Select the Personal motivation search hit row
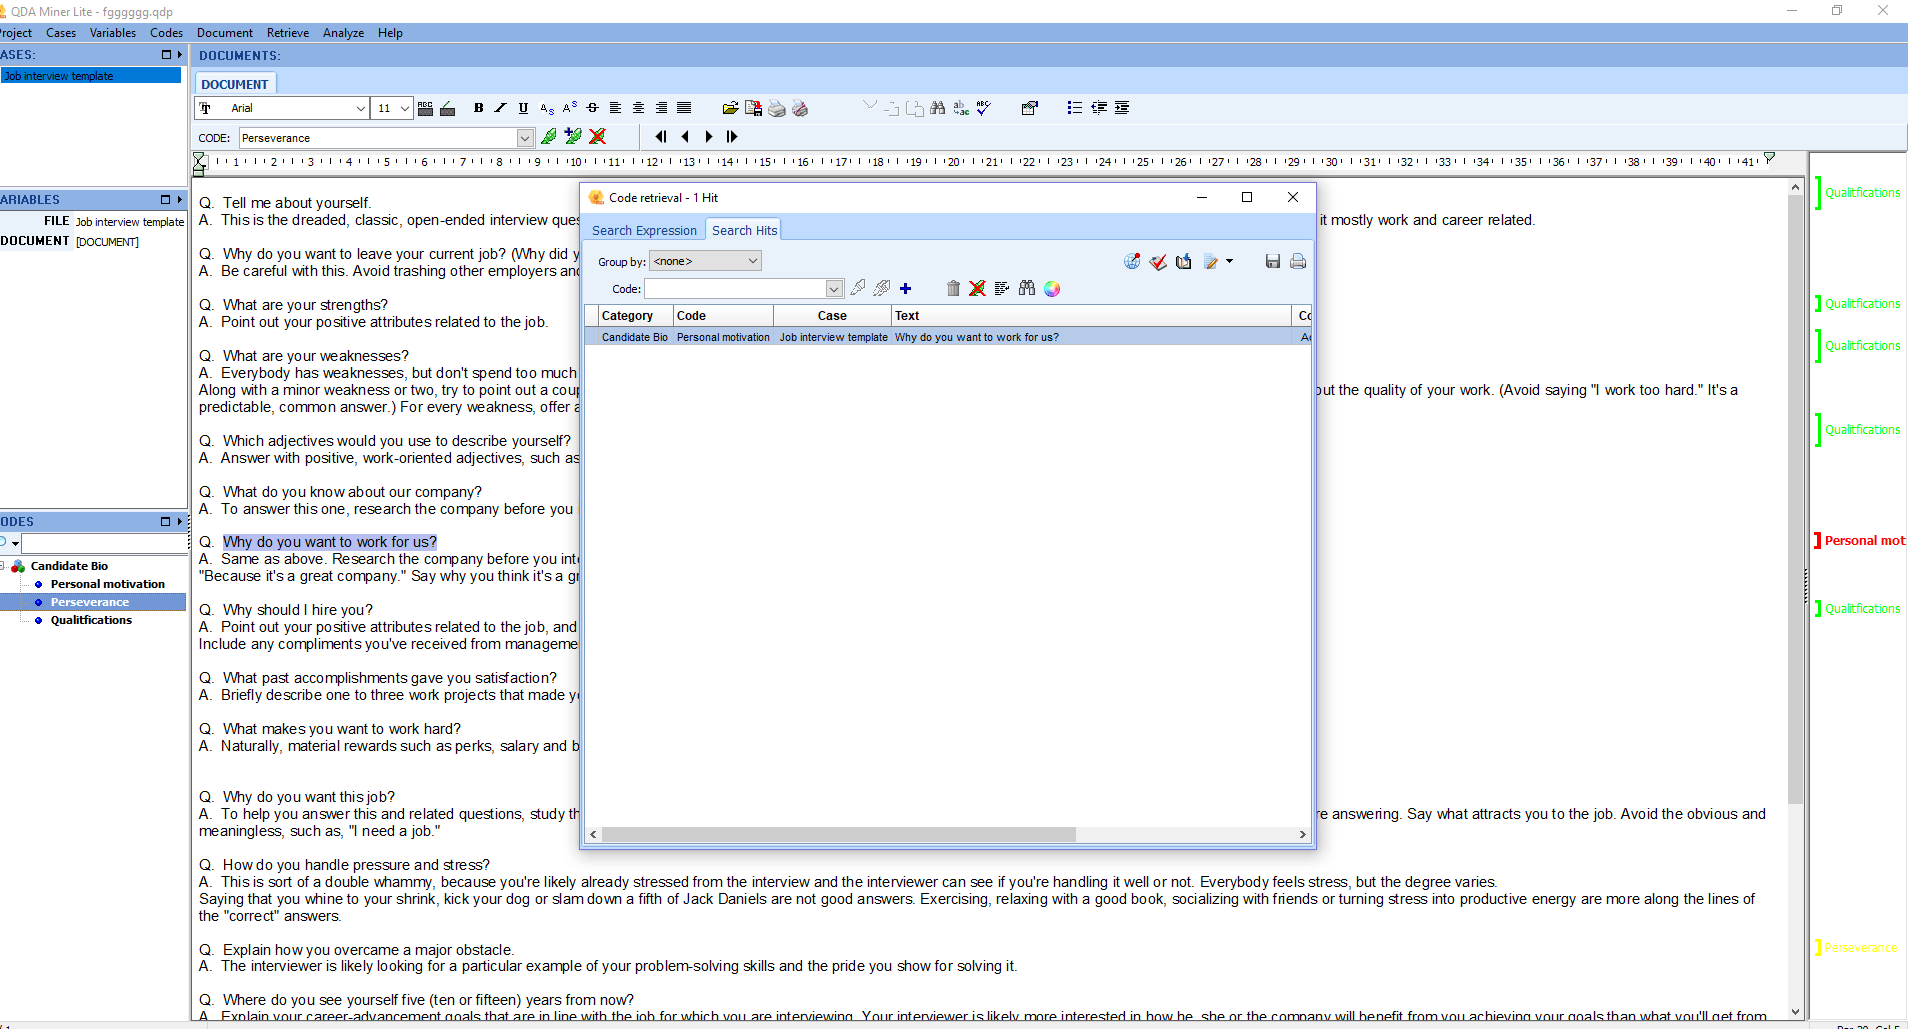Viewport: 1908px width, 1029px height. coord(947,337)
